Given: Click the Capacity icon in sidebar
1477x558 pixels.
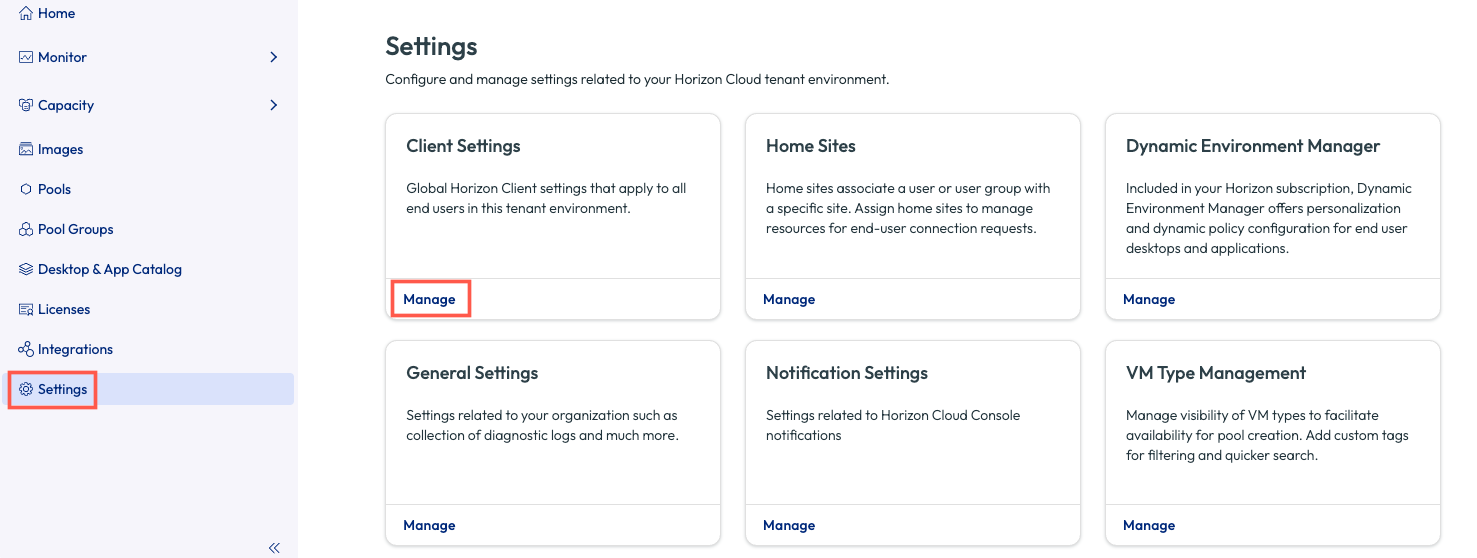Looking at the screenshot, I should (x=26, y=106).
